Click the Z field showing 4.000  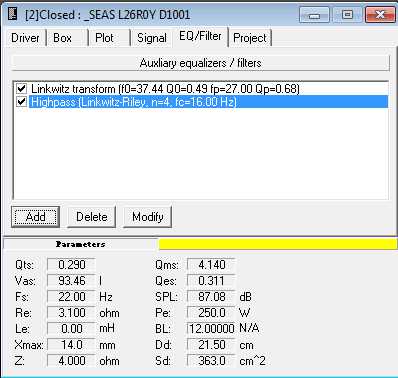(71, 361)
